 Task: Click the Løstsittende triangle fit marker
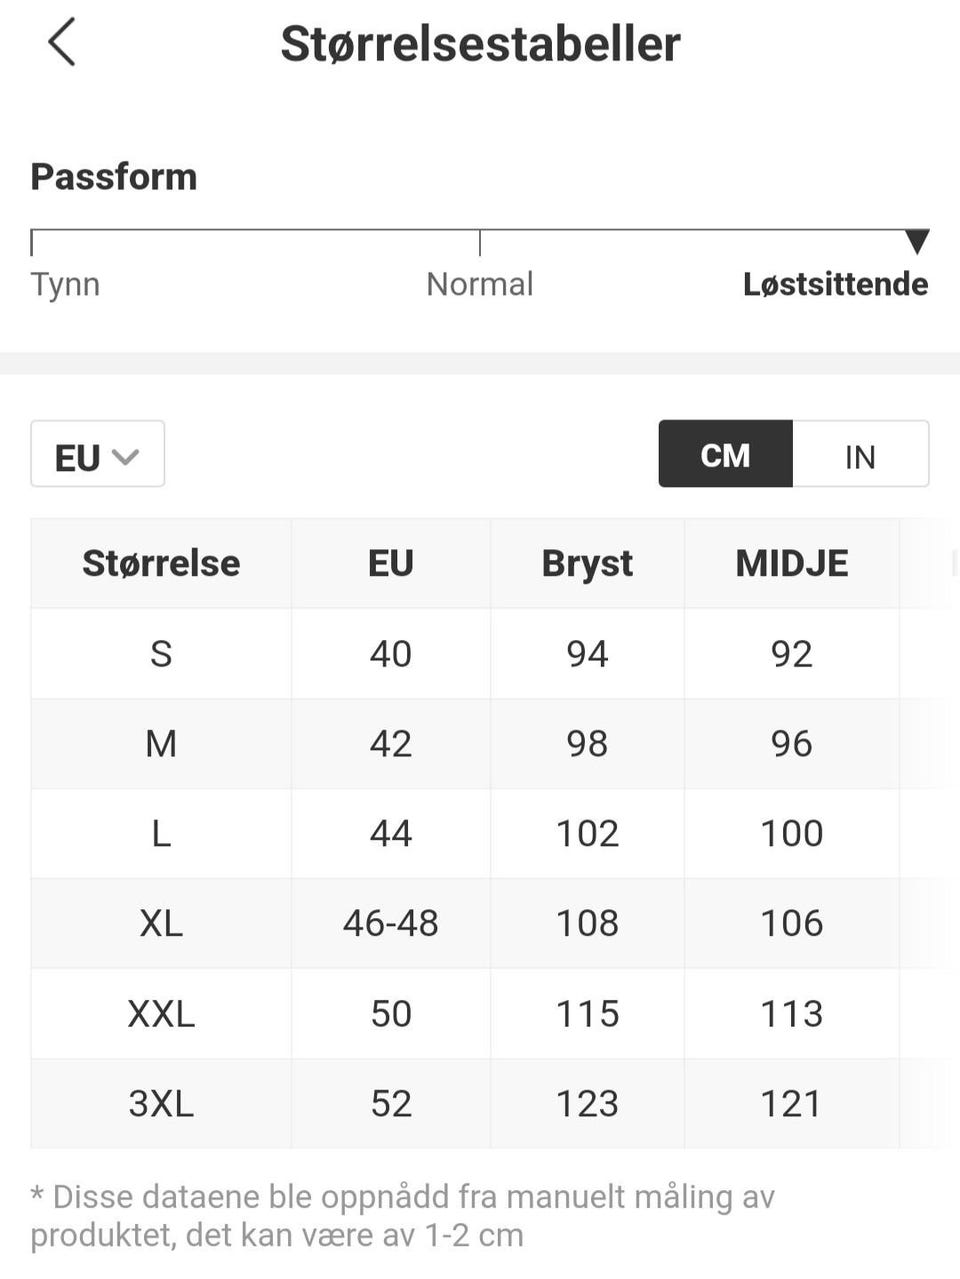coord(917,241)
